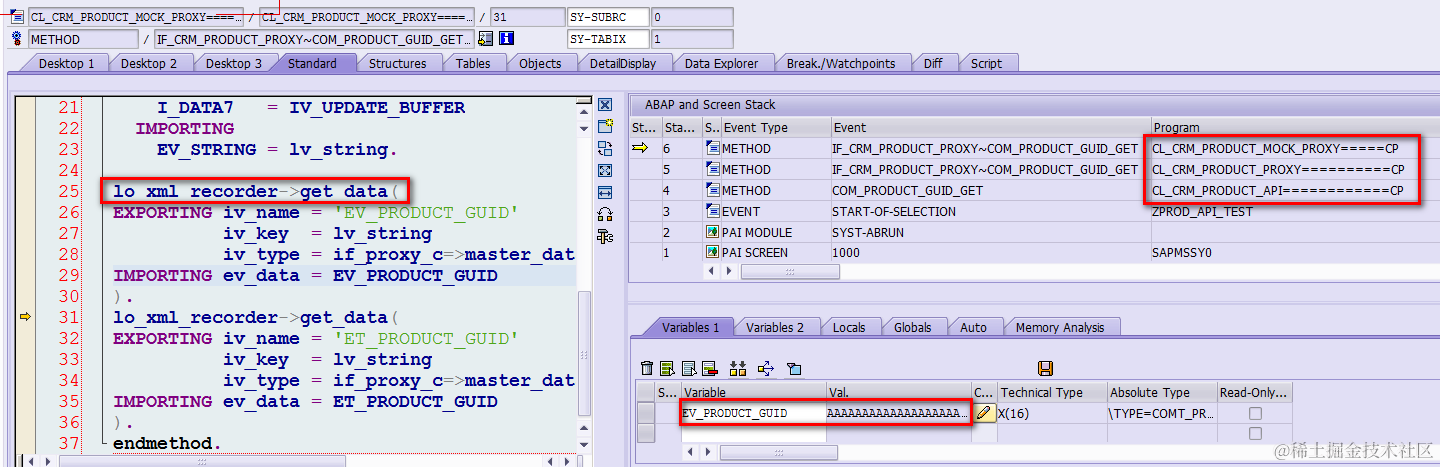Click the method icon in stack row 5
1440x467 pixels.
click(x=712, y=169)
